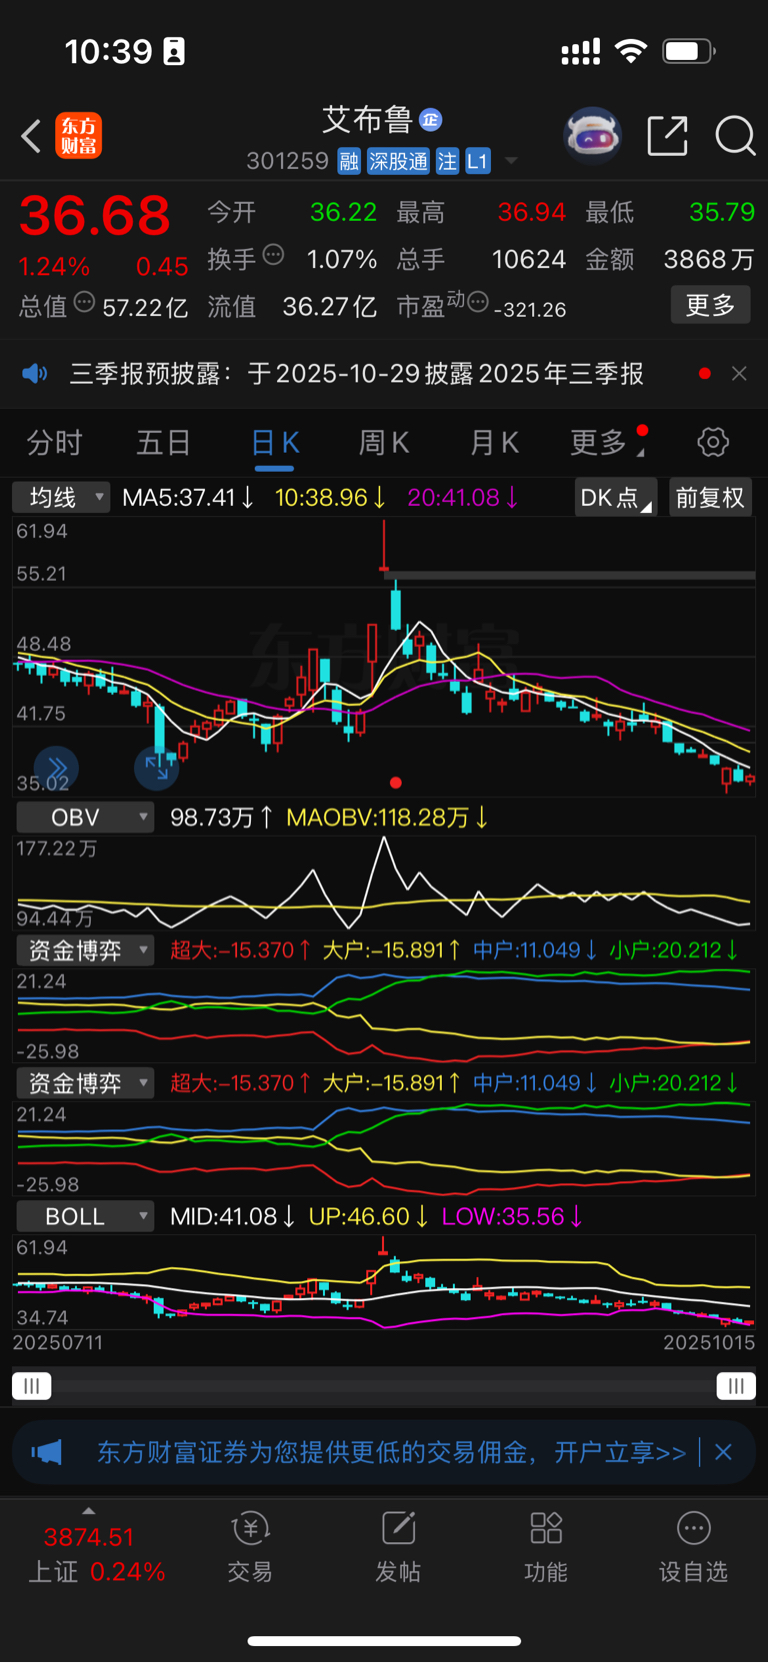Close the brokerage promo banner
Image resolution: width=768 pixels, height=1663 pixels.
724,1452
